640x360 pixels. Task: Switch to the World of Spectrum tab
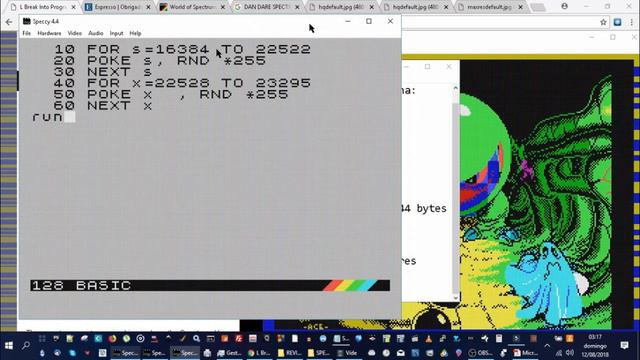point(192,7)
